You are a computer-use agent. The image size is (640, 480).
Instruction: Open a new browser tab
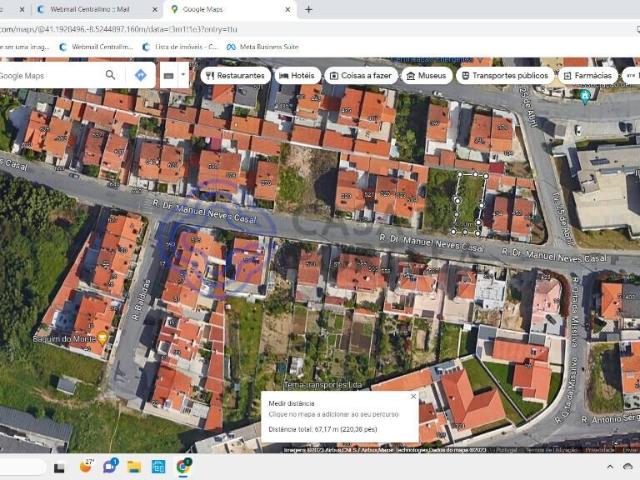pyautogui.click(x=309, y=9)
